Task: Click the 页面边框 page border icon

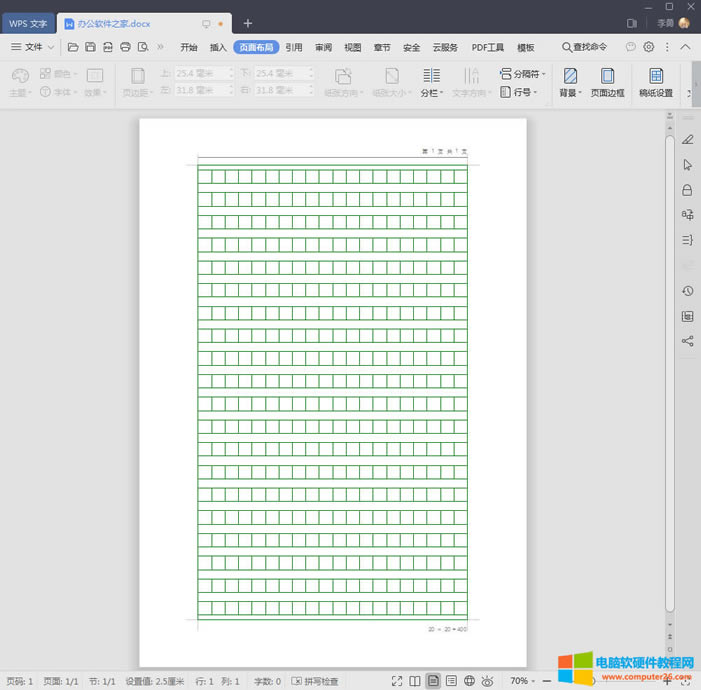Action: pyautogui.click(x=607, y=81)
